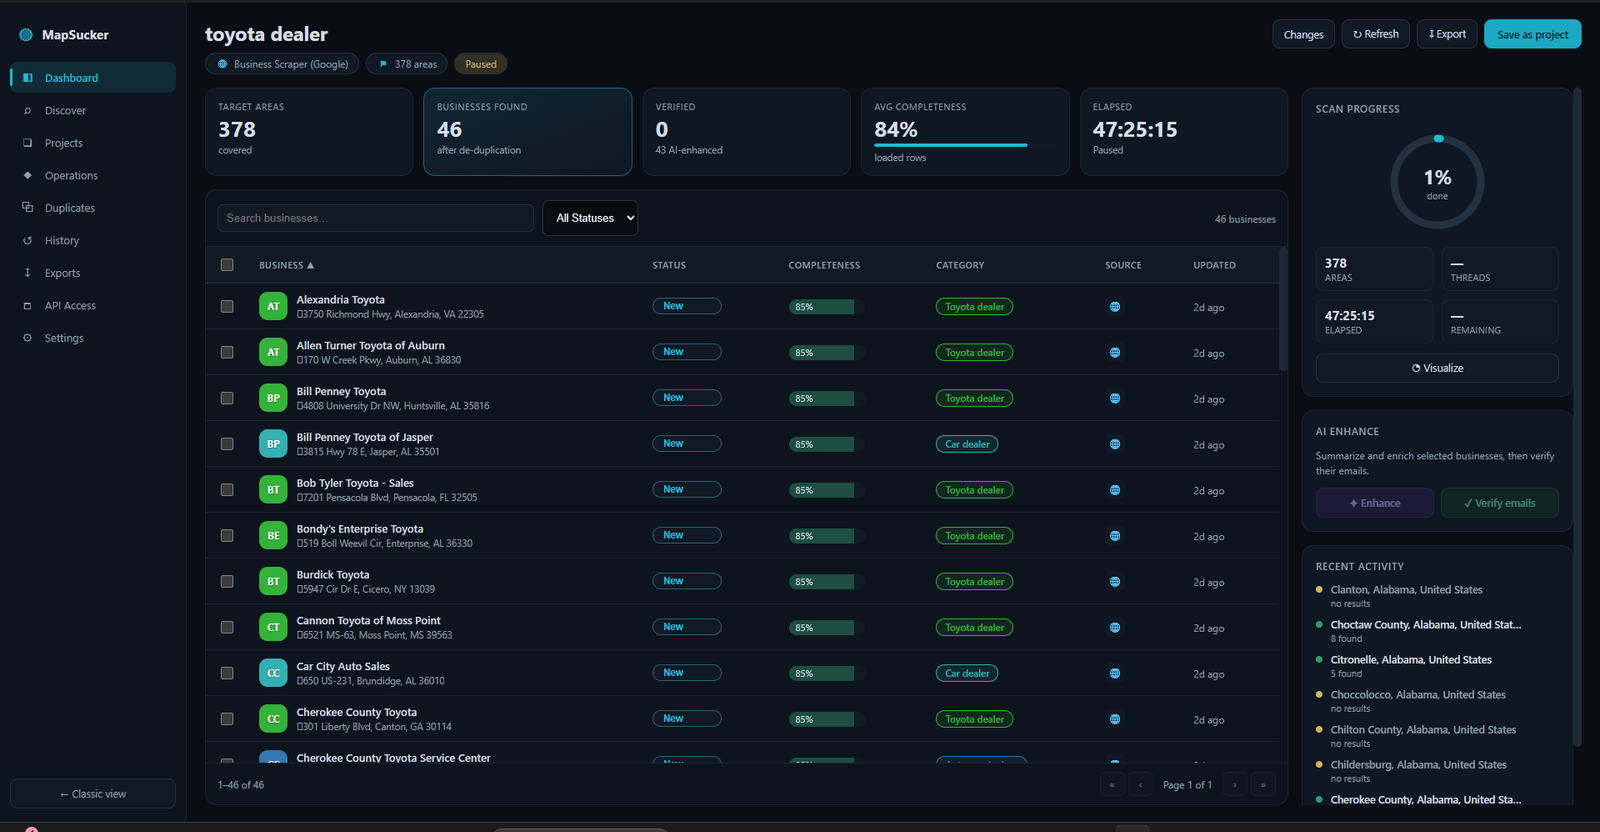Viewport: 1600px width, 832px height.
Task: Click the BP avatar for Bill Penney Toyota, Huntsville
Action: coord(273,398)
